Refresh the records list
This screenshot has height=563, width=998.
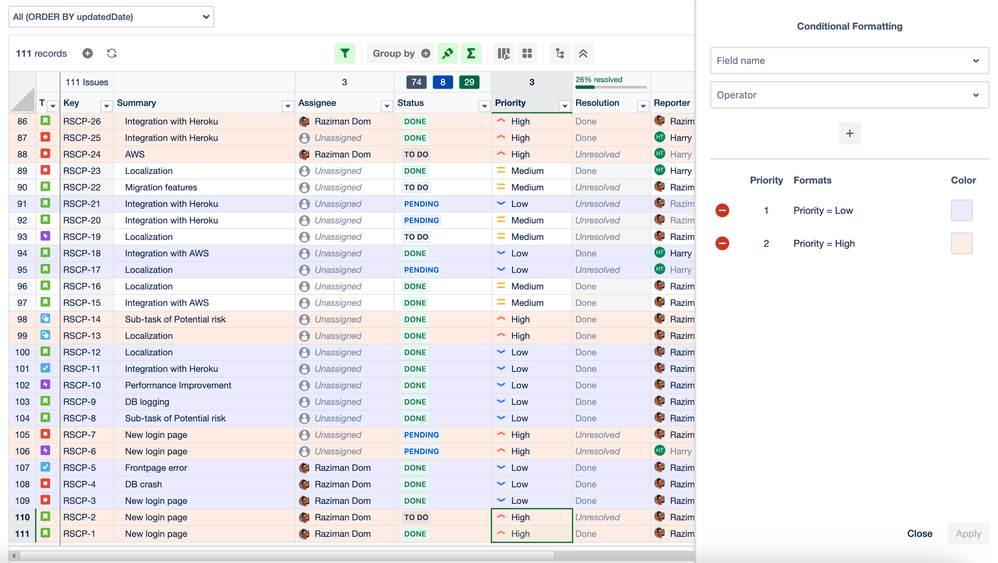pyautogui.click(x=111, y=54)
